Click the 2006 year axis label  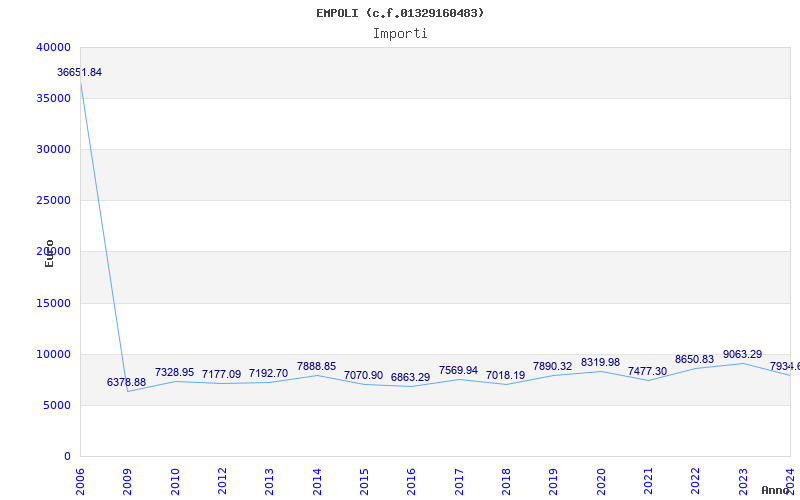pyautogui.click(x=80, y=482)
